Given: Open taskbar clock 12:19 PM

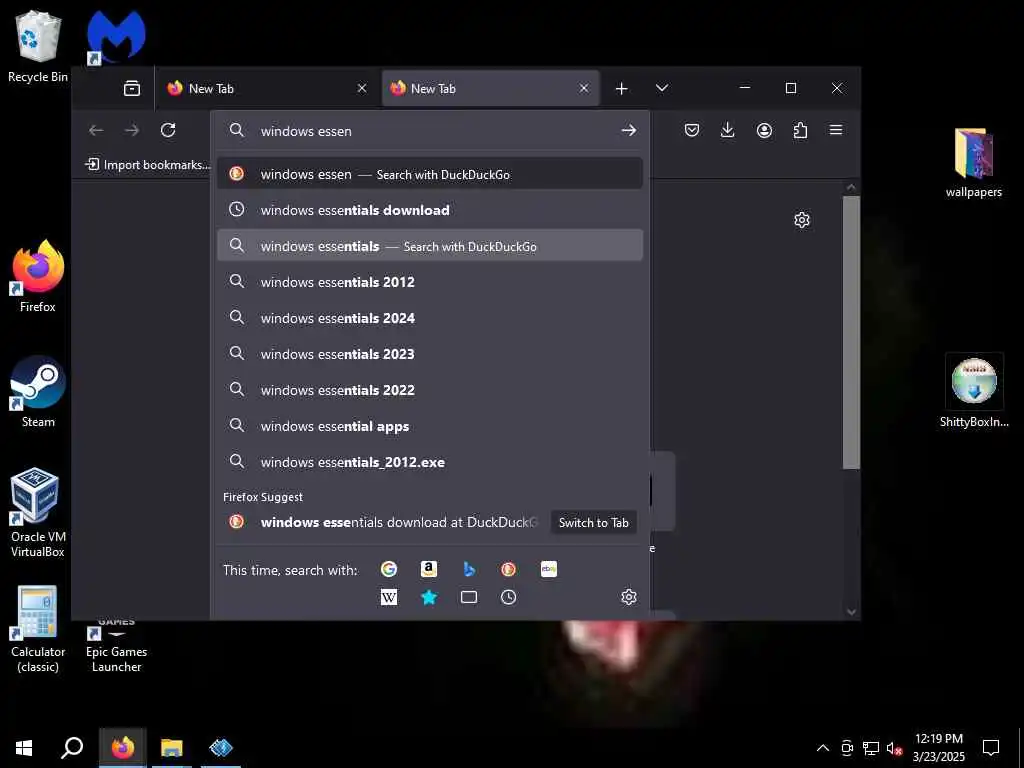Looking at the screenshot, I should coord(938,748).
